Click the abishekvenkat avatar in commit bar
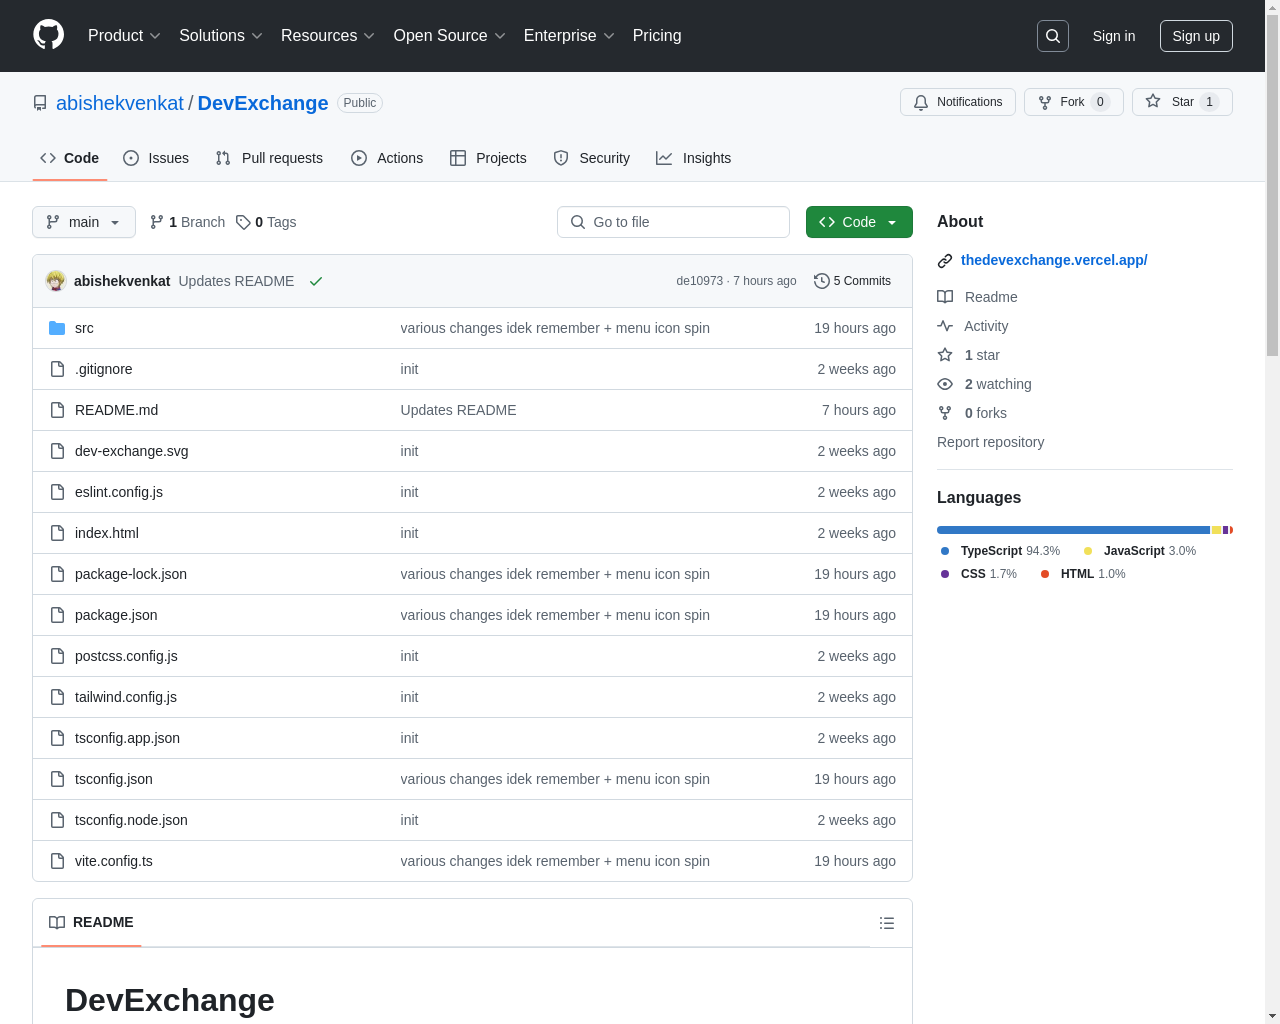1280x1024 pixels. tap(56, 281)
